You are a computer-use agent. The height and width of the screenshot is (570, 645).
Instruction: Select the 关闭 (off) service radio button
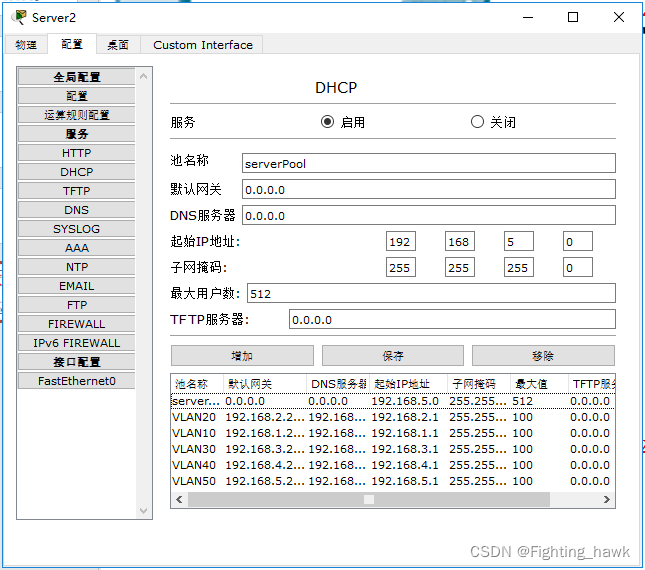click(477, 122)
